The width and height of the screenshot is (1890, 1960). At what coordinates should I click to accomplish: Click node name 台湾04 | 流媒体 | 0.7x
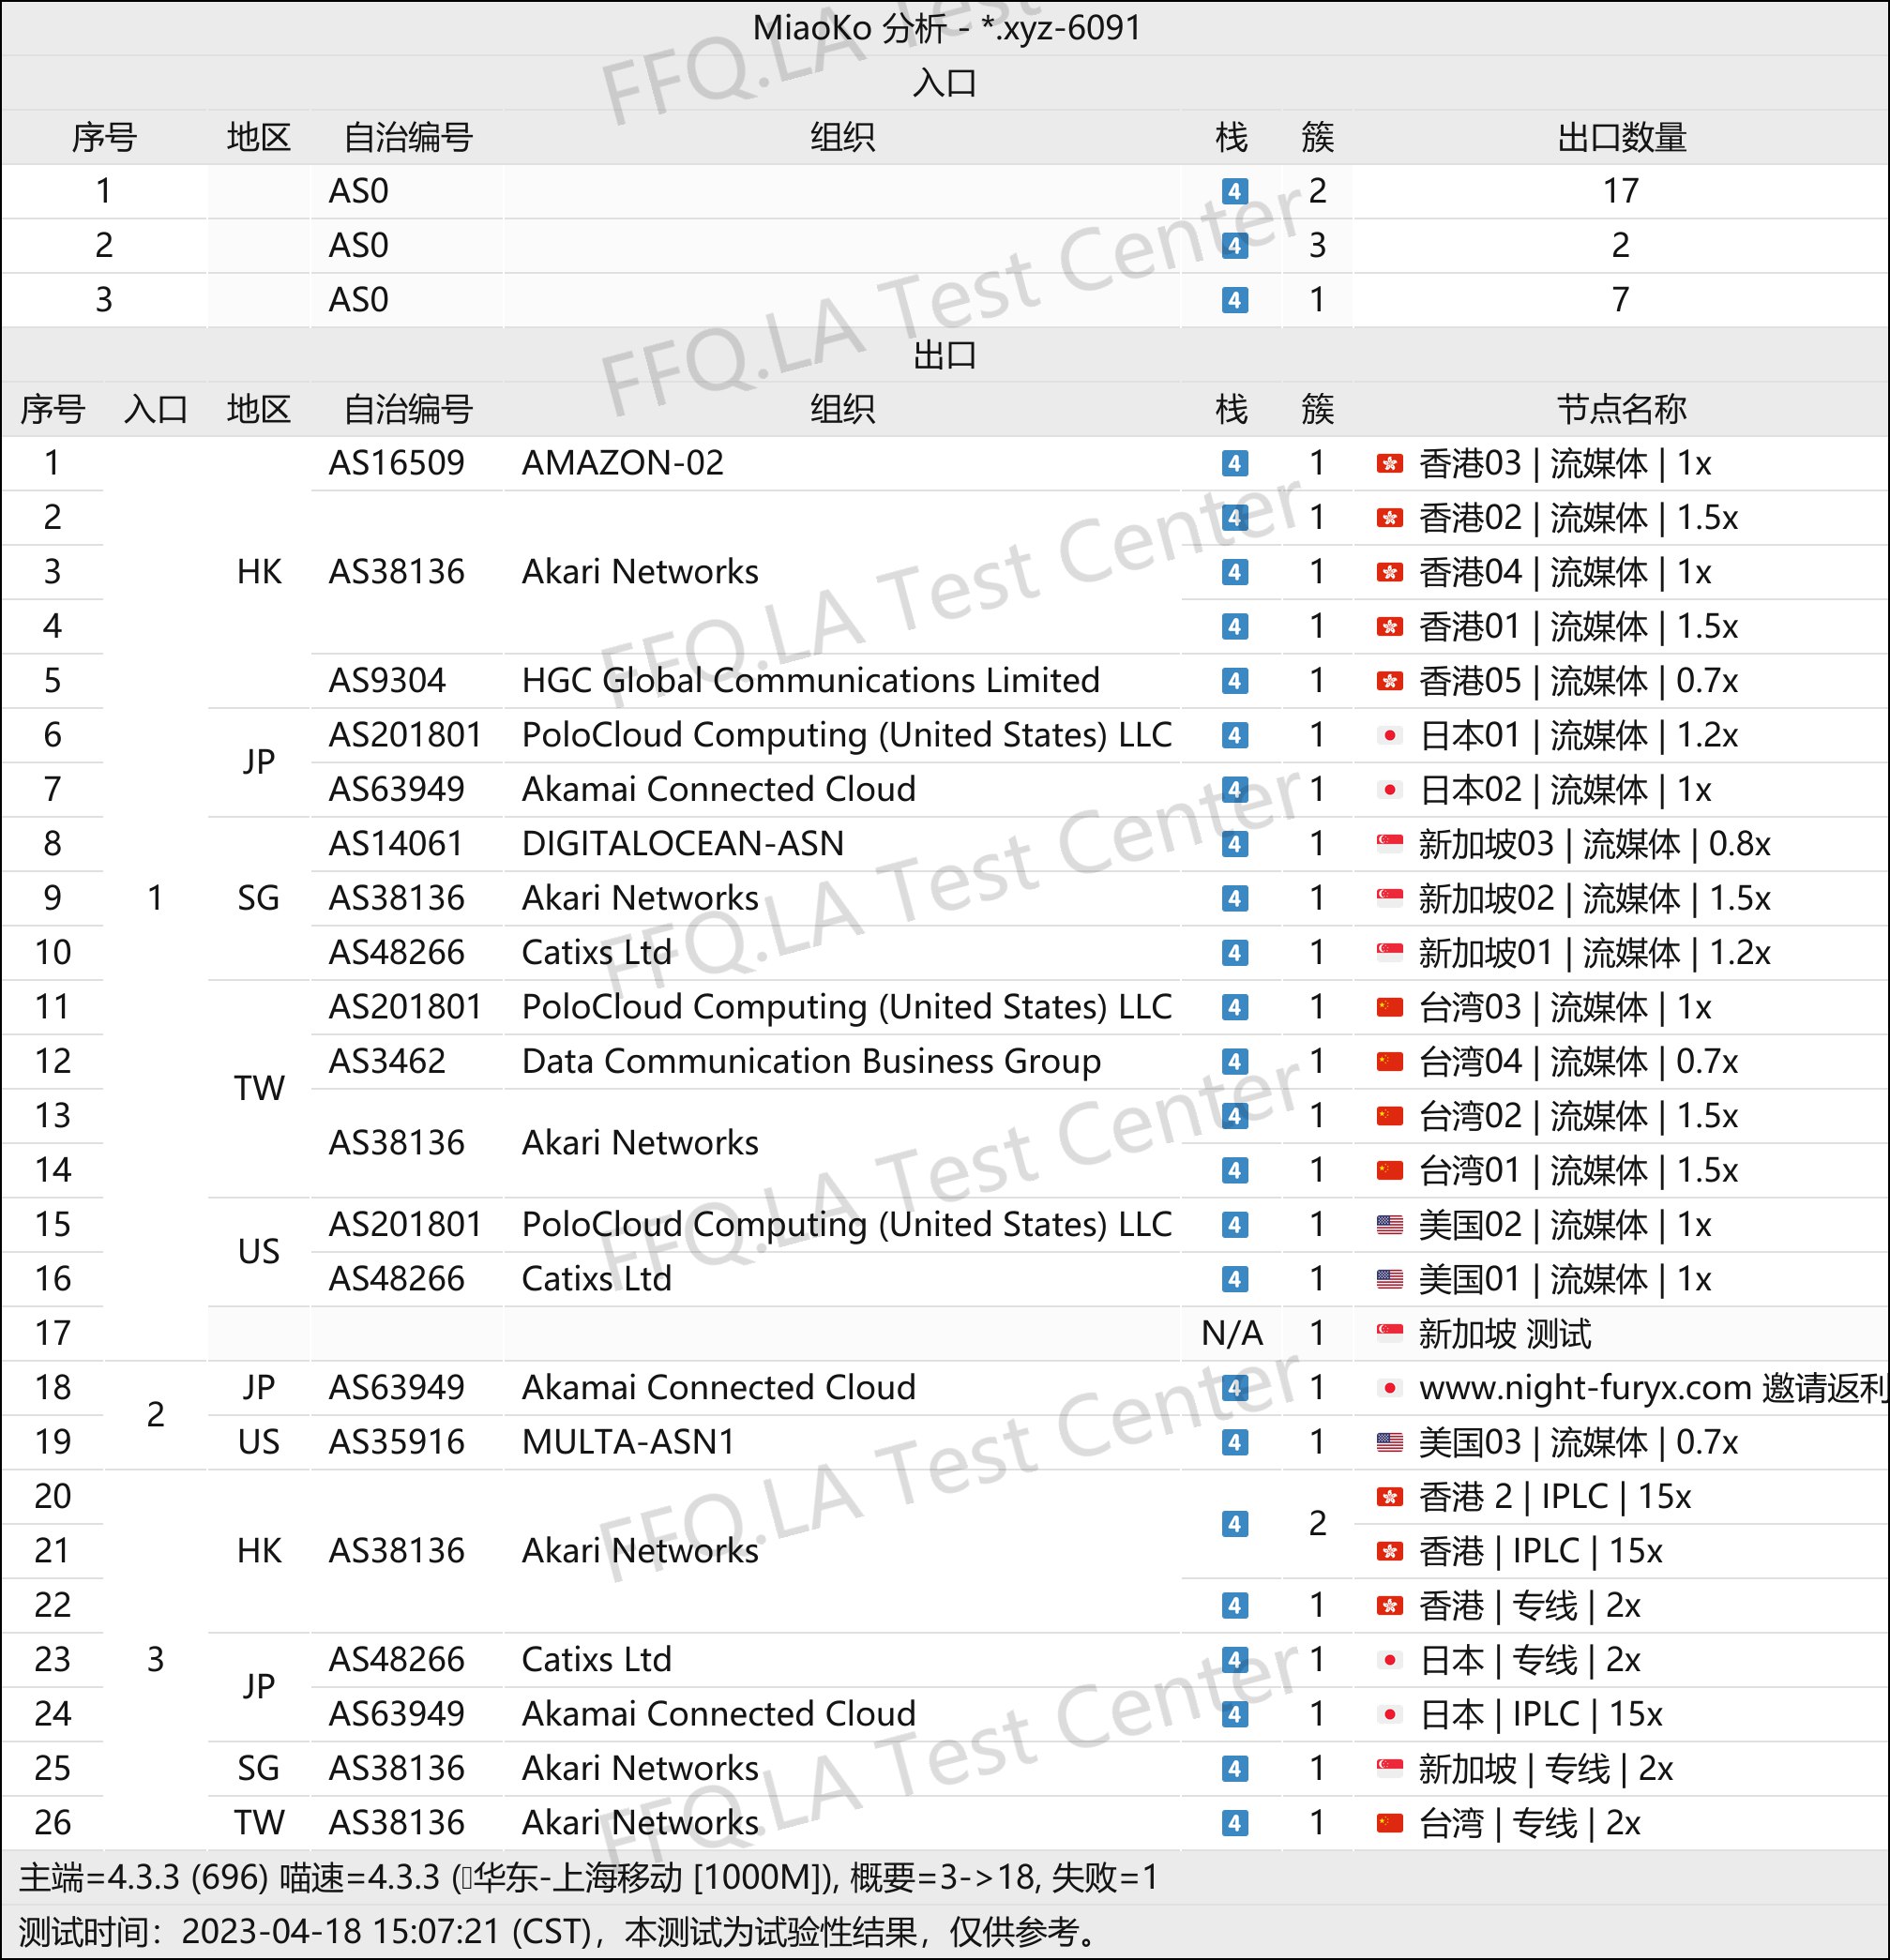(1578, 1062)
